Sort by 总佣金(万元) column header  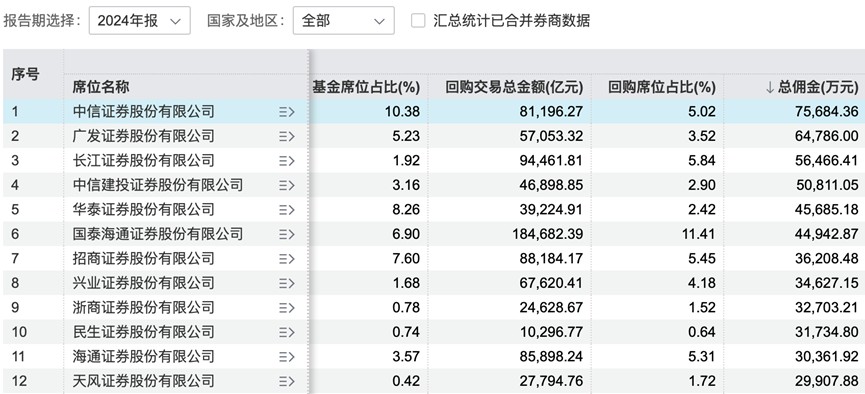pos(812,87)
